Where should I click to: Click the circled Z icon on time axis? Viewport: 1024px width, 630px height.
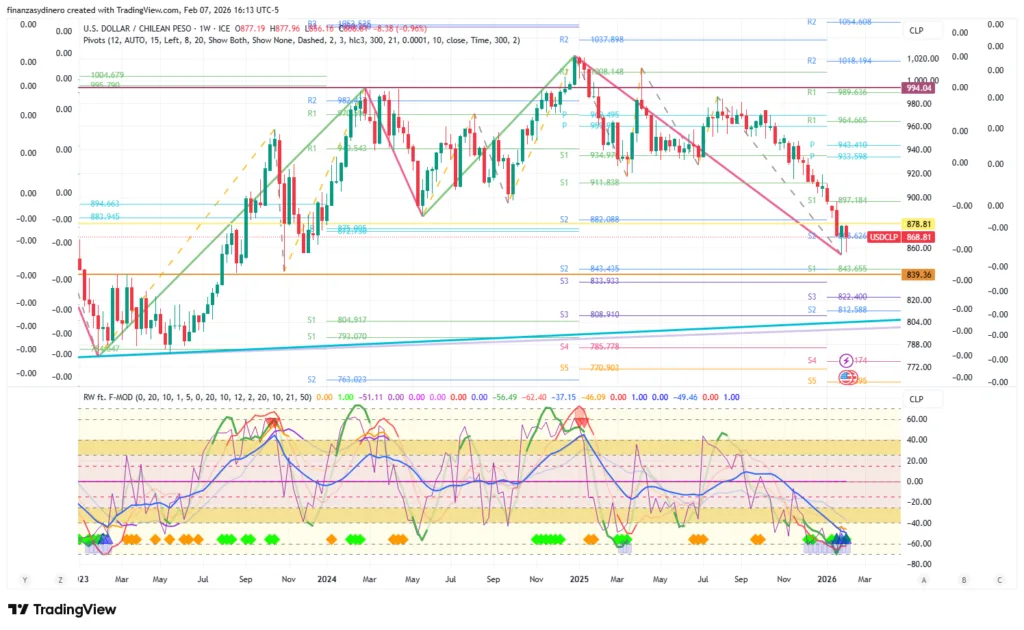60,579
